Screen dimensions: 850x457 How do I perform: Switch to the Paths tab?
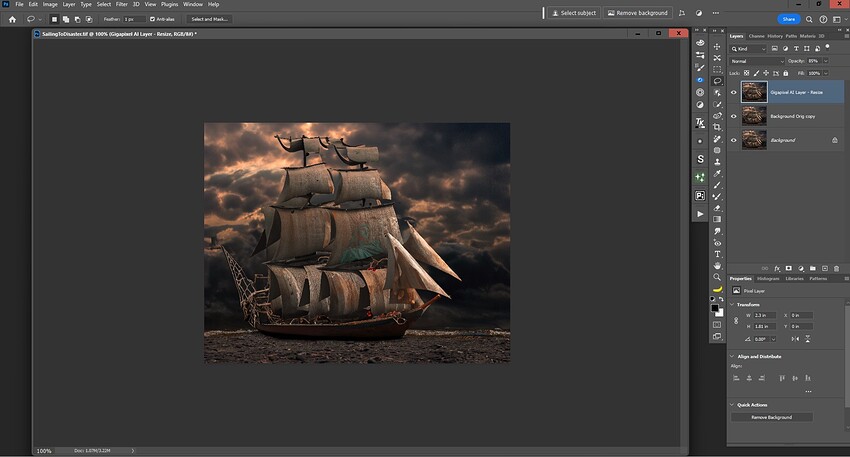point(791,36)
